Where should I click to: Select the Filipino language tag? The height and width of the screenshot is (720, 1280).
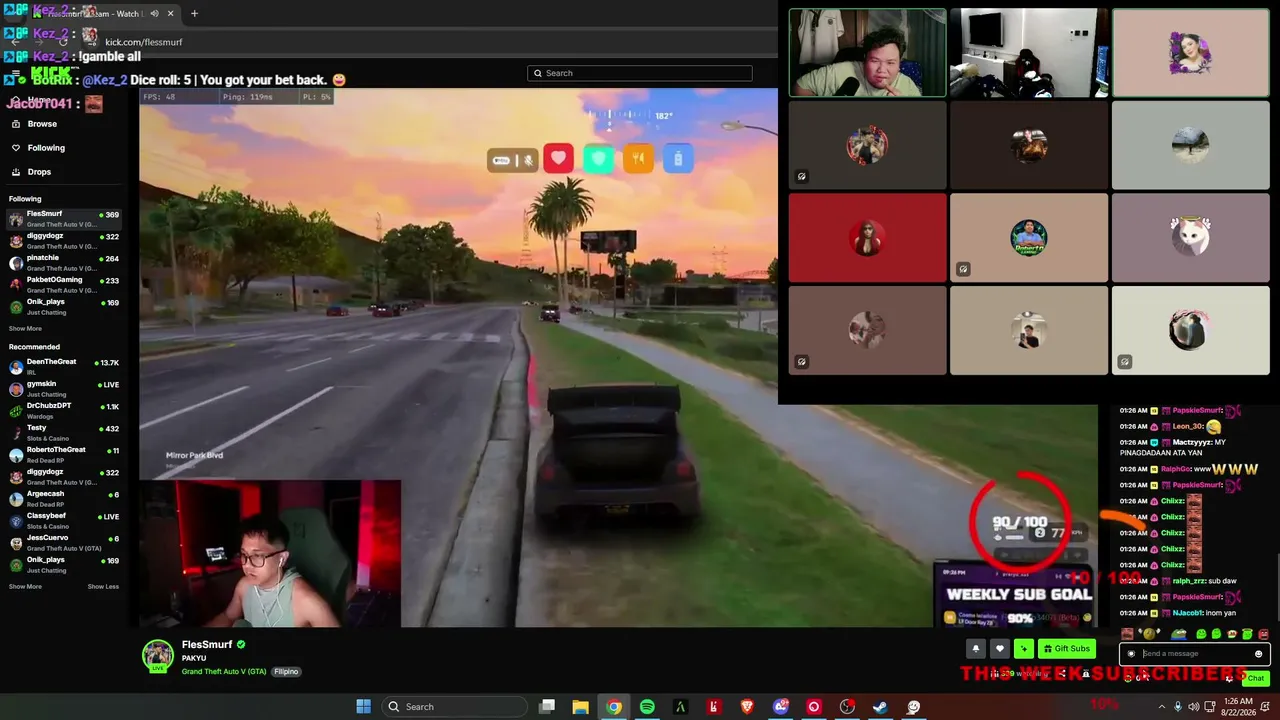[287, 672]
